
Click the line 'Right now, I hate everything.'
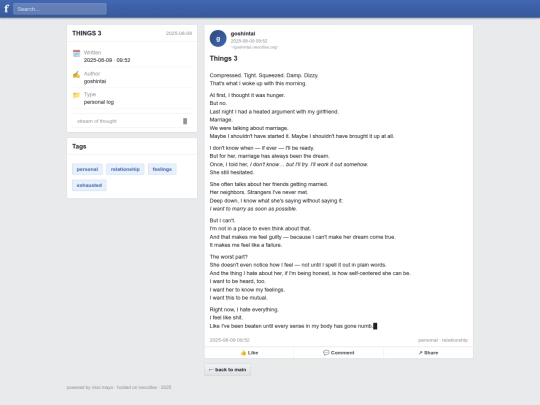(x=244, y=309)
